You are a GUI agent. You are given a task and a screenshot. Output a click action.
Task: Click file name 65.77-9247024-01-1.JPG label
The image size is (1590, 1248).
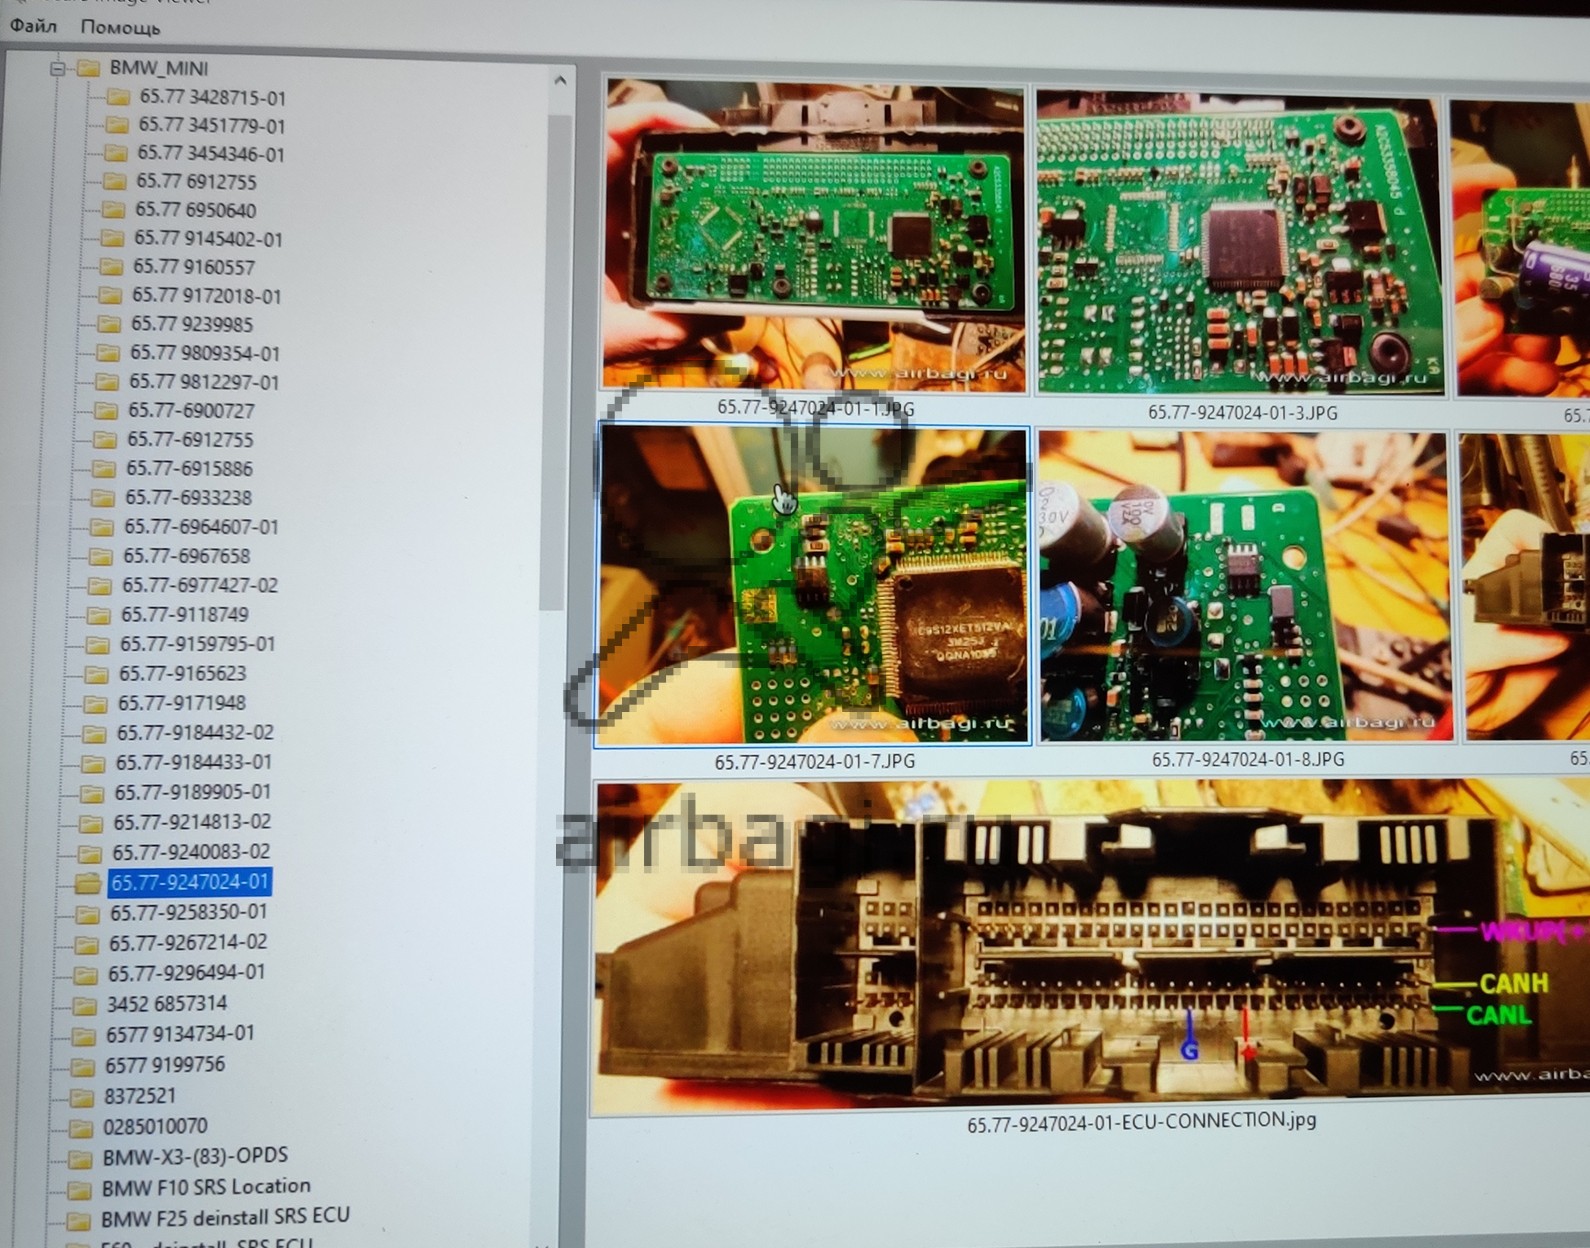815,408
